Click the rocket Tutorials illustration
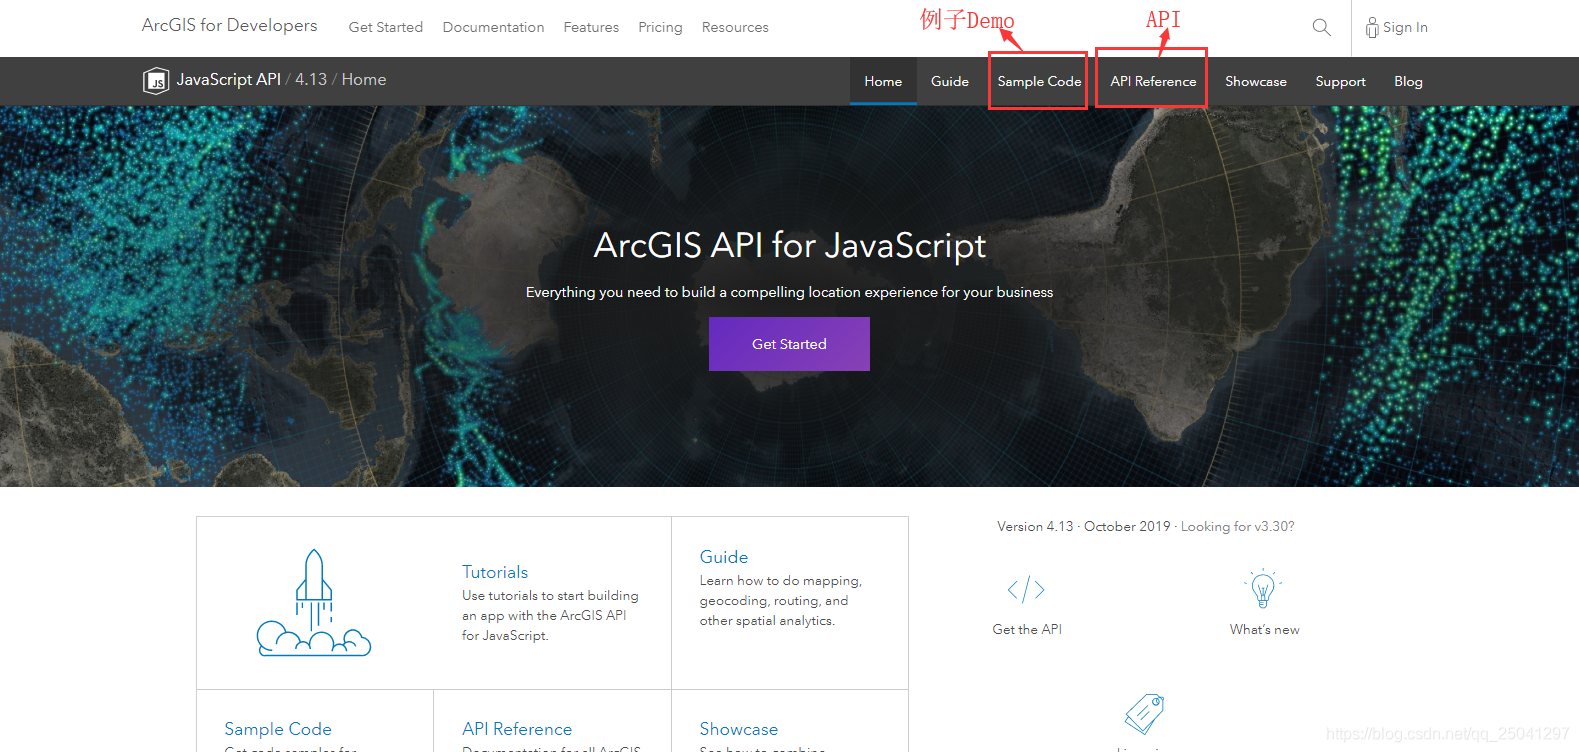This screenshot has height=752, width=1579. coord(314,602)
